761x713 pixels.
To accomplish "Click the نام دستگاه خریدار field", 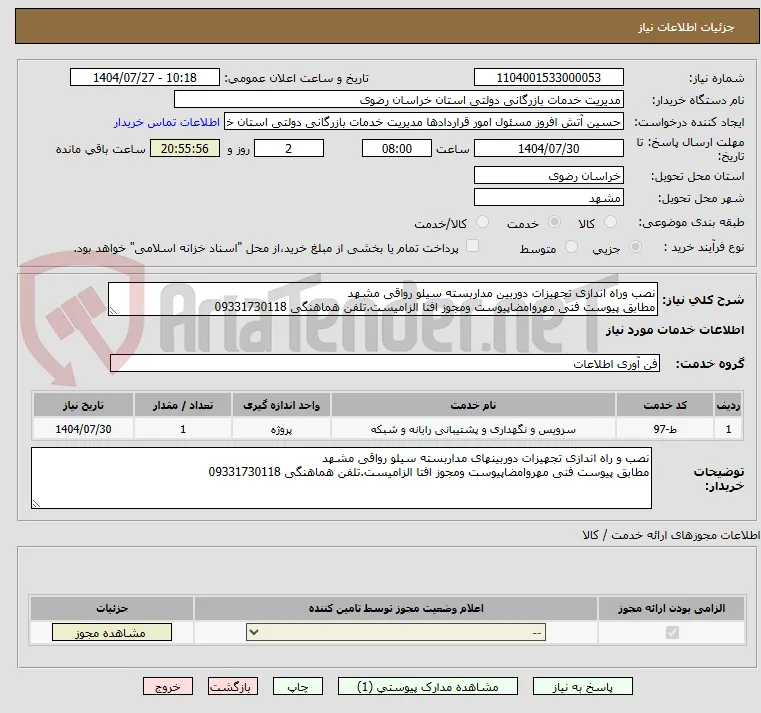I will point(398,100).
